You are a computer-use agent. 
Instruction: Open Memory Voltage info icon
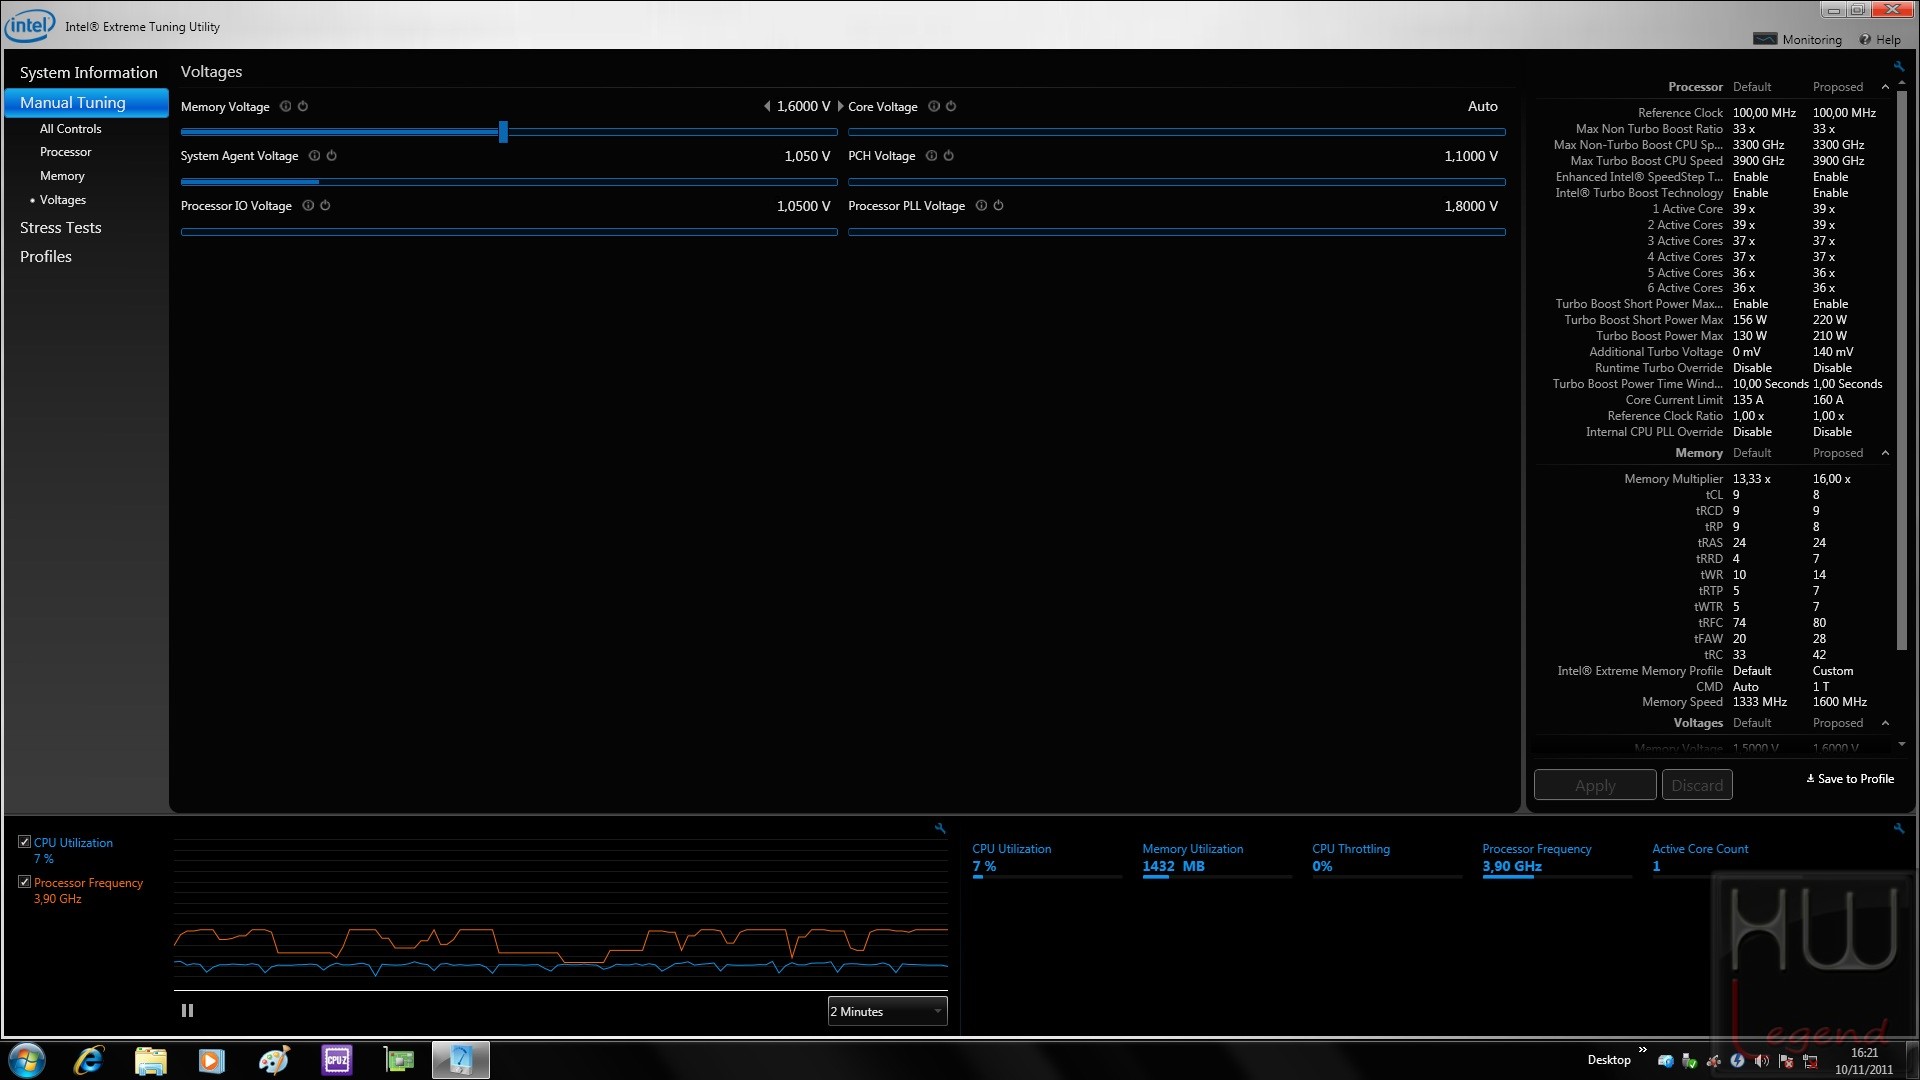point(286,107)
